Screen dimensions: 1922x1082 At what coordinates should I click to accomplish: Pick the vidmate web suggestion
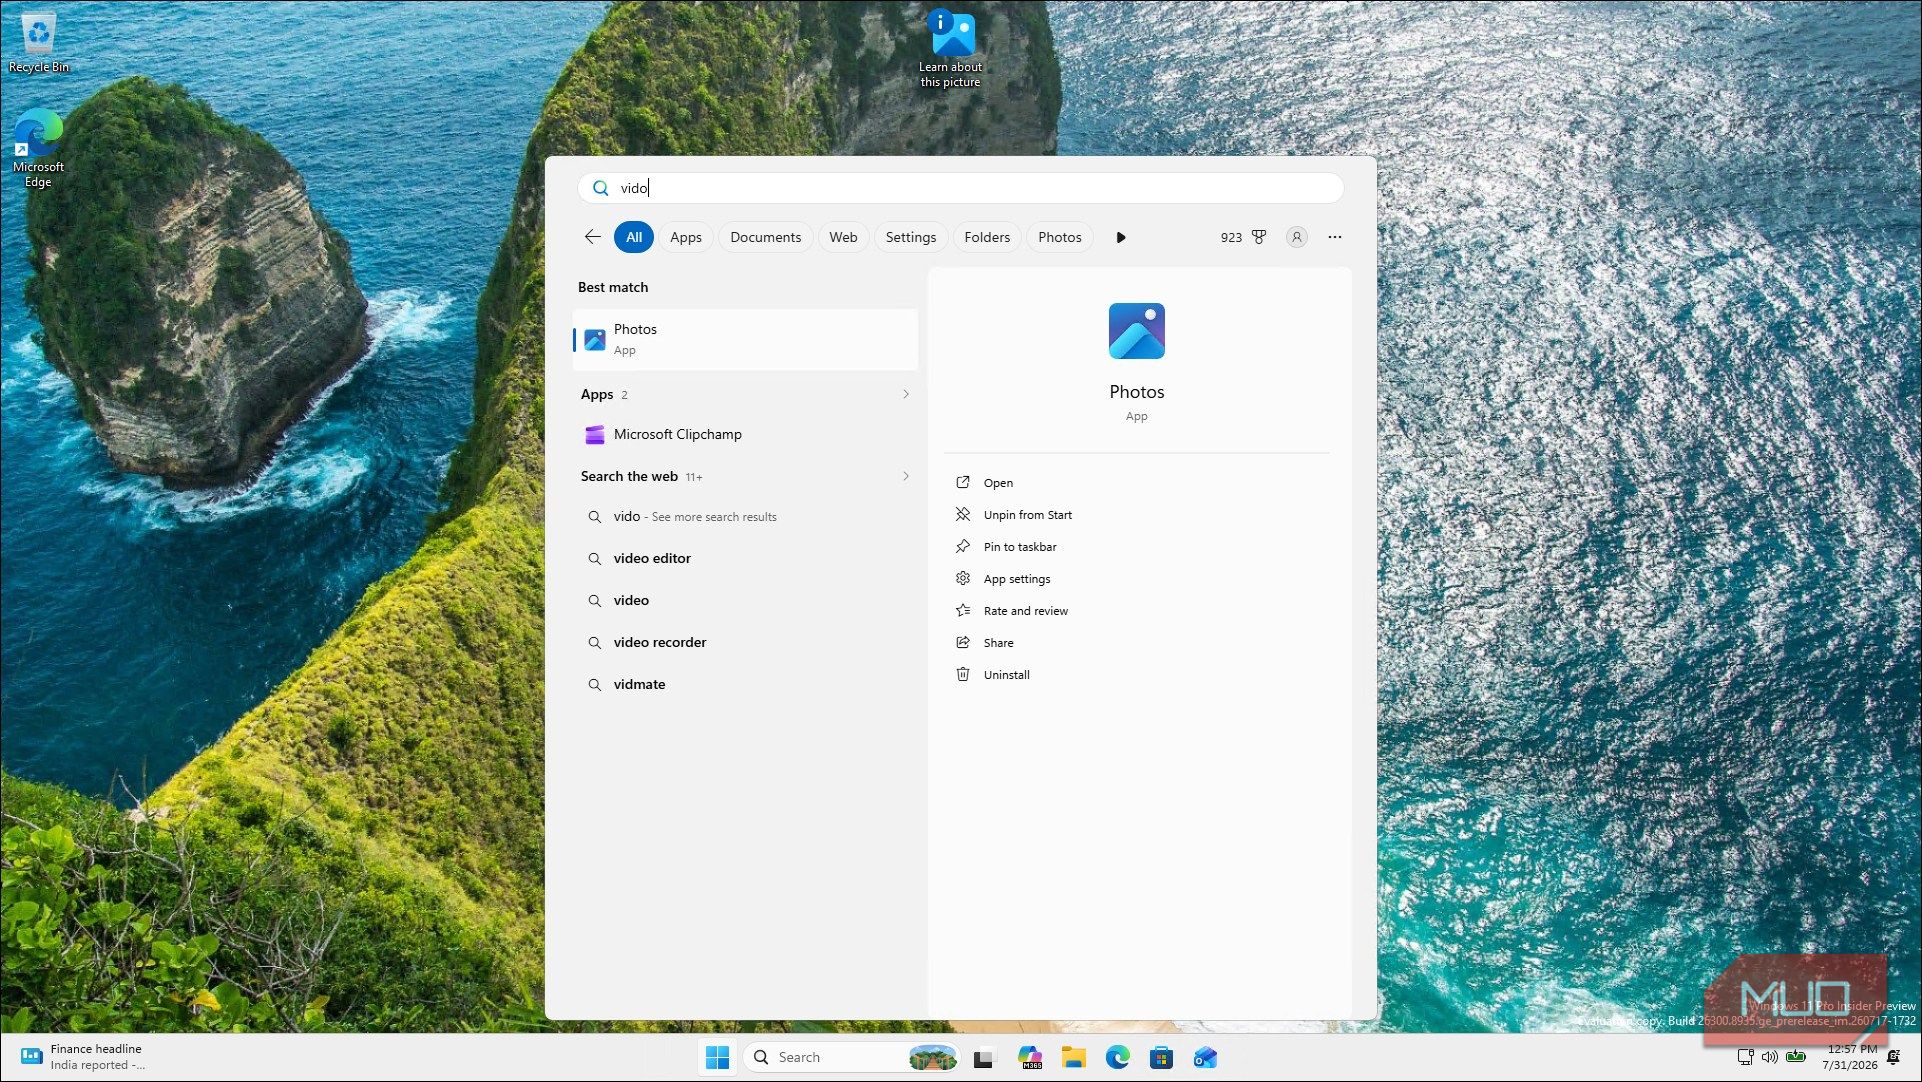tap(745, 684)
